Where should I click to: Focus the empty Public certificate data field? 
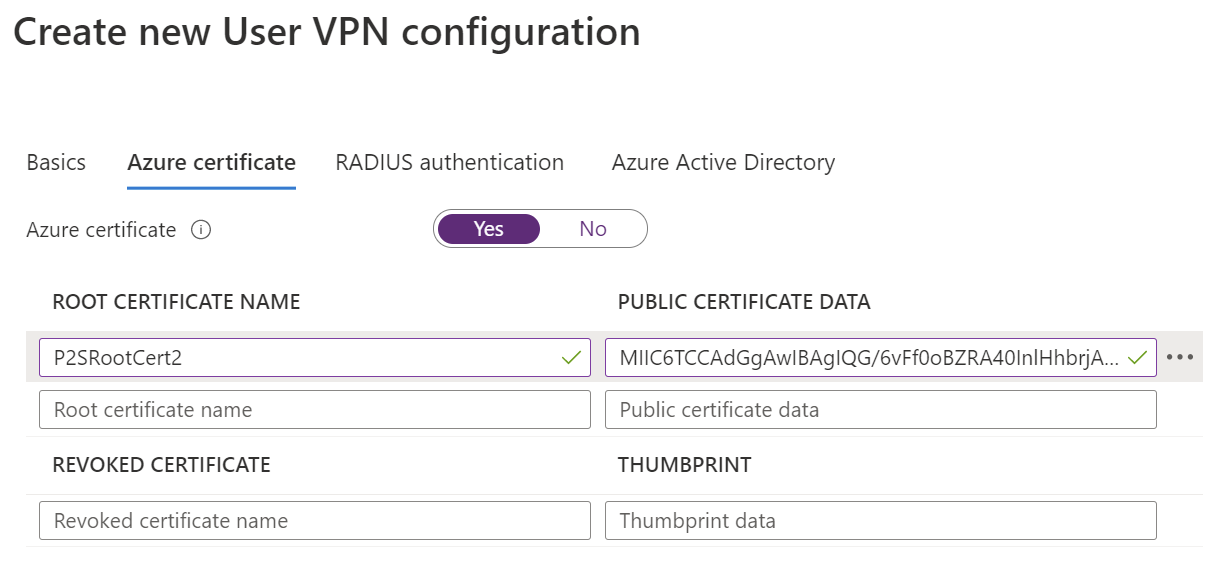(x=880, y=409)
